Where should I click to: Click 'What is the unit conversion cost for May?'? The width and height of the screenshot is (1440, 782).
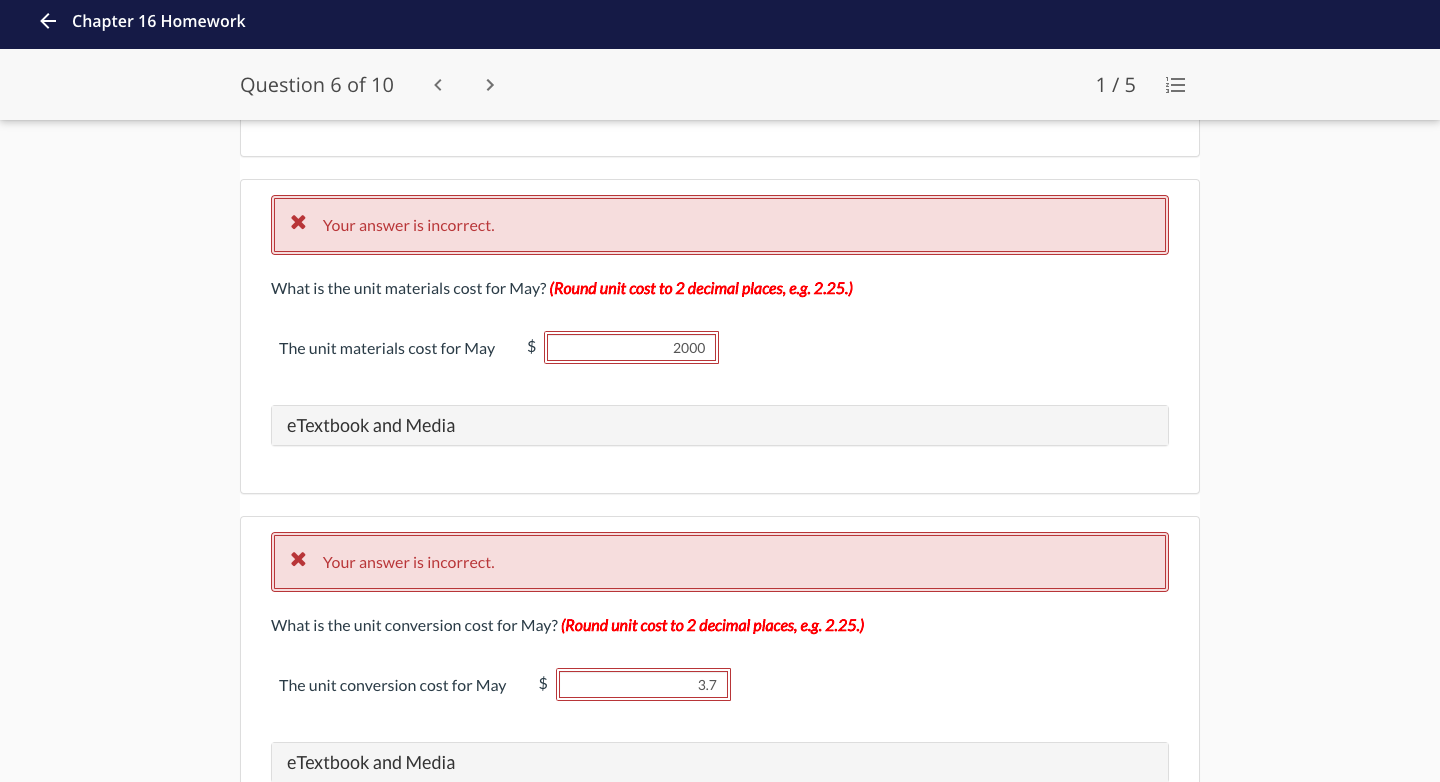(x=415, y=626)
